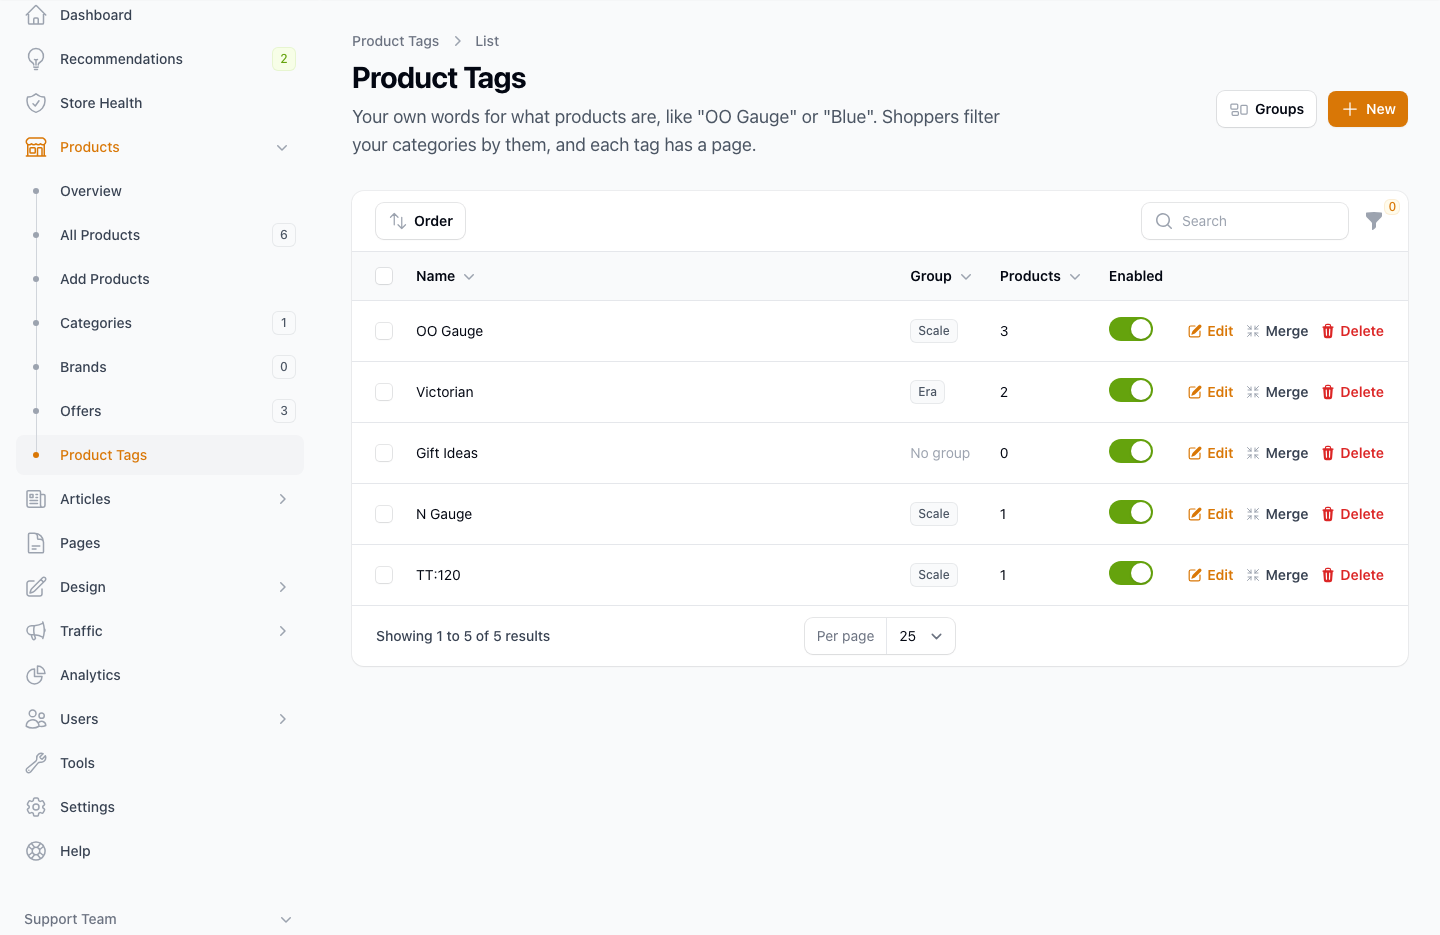Open the table filter funnel icon

1374,221
